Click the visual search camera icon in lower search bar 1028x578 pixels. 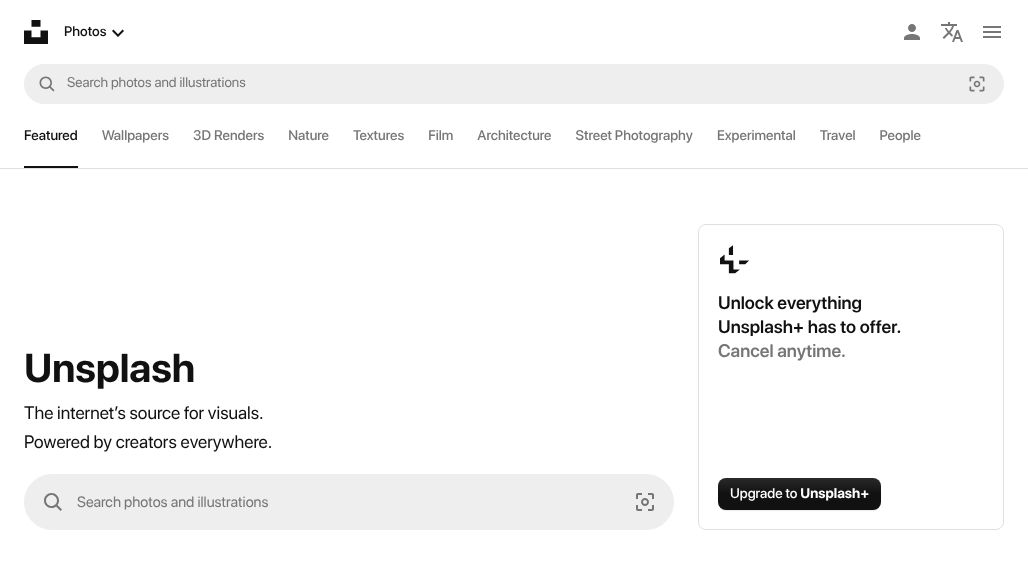click(645, 502)
